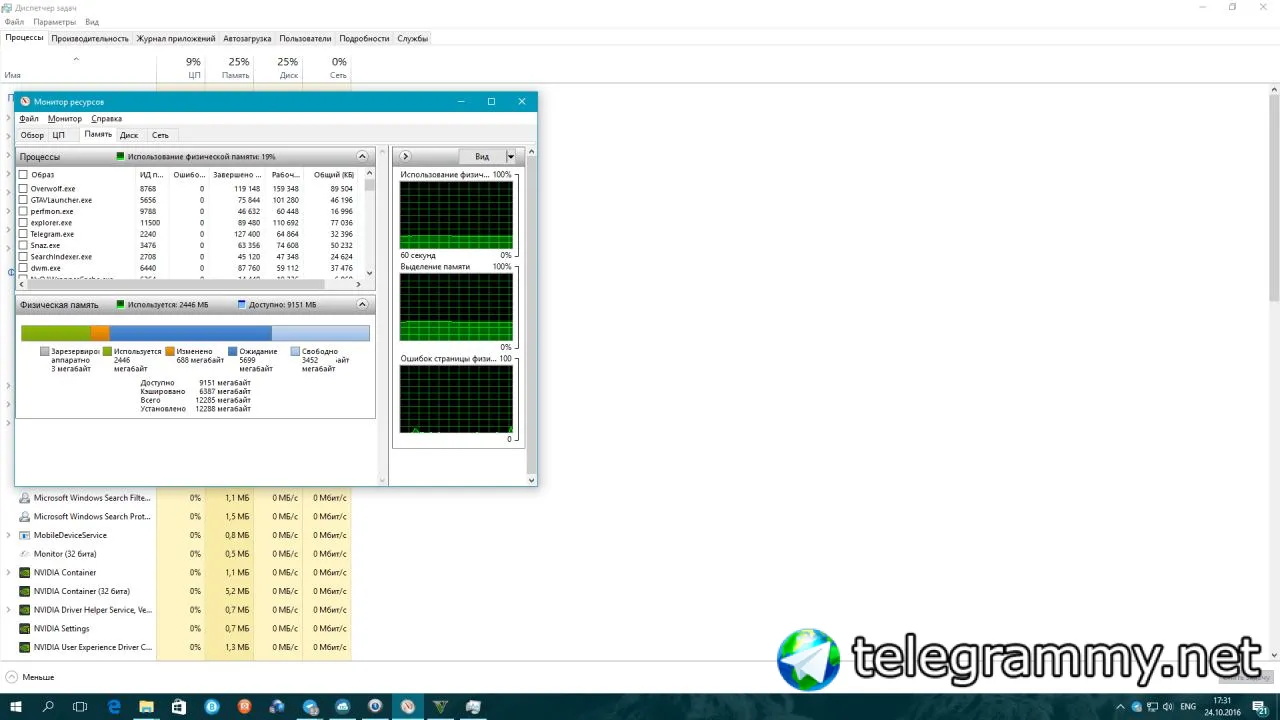Open taskbar search magnifier
Screen dimensions: 1280x720
point(48,707)
